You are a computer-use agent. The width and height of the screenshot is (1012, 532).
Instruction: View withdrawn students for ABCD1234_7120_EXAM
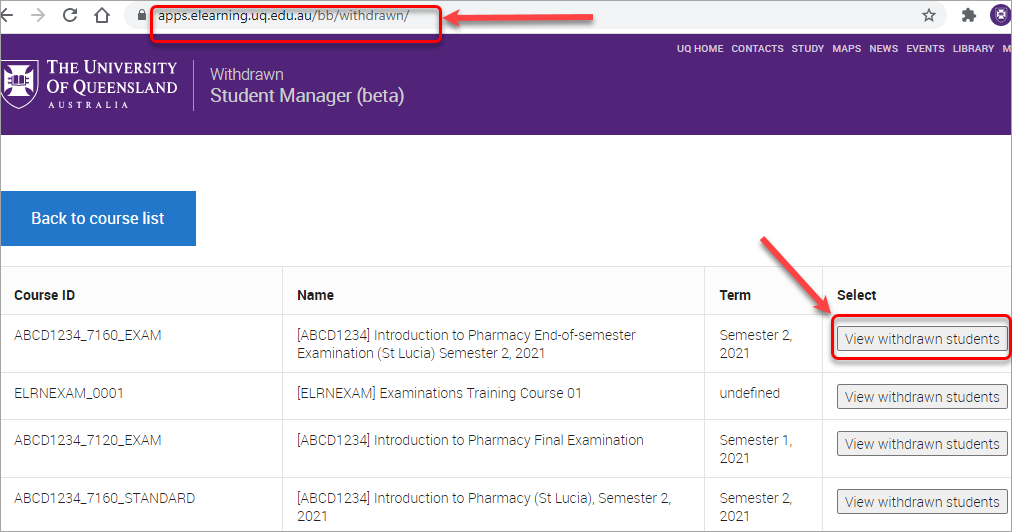pyautogui.click(x=922, y=444)
